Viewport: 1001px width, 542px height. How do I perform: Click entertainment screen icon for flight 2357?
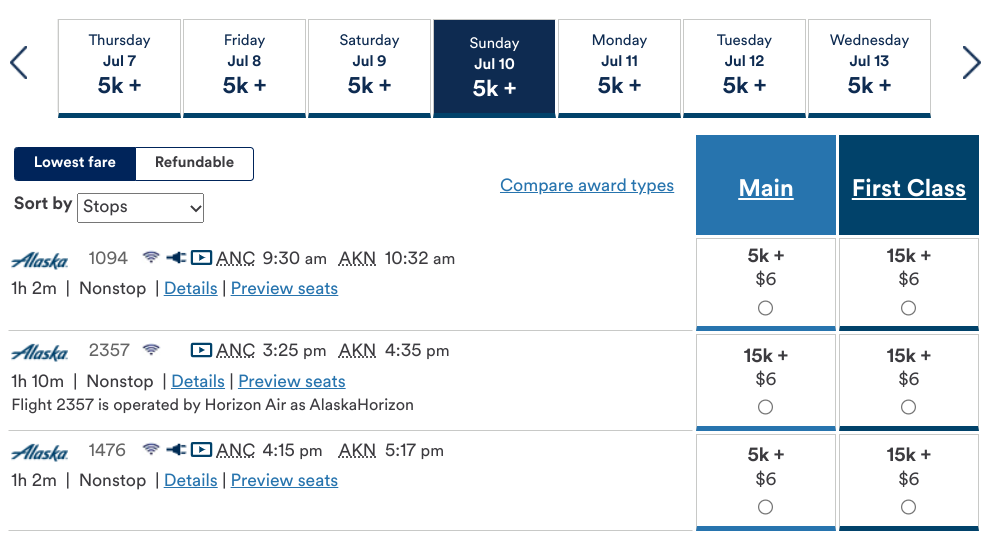201,350
